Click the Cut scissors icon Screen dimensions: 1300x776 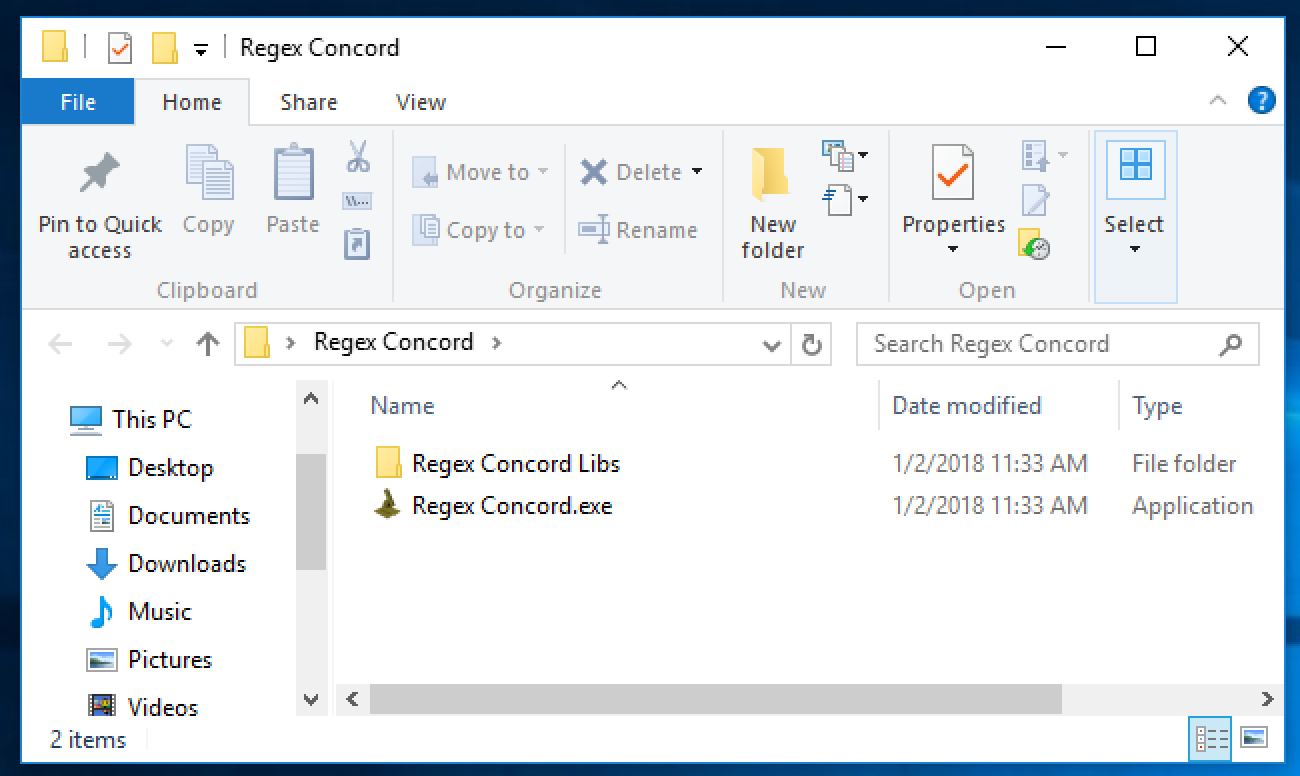[x=358, y=157]
